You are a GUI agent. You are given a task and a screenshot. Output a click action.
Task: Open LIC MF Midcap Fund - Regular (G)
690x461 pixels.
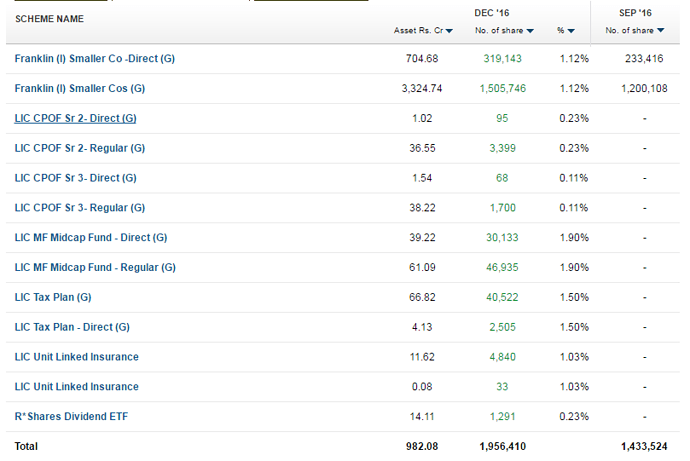pos(95,267)
